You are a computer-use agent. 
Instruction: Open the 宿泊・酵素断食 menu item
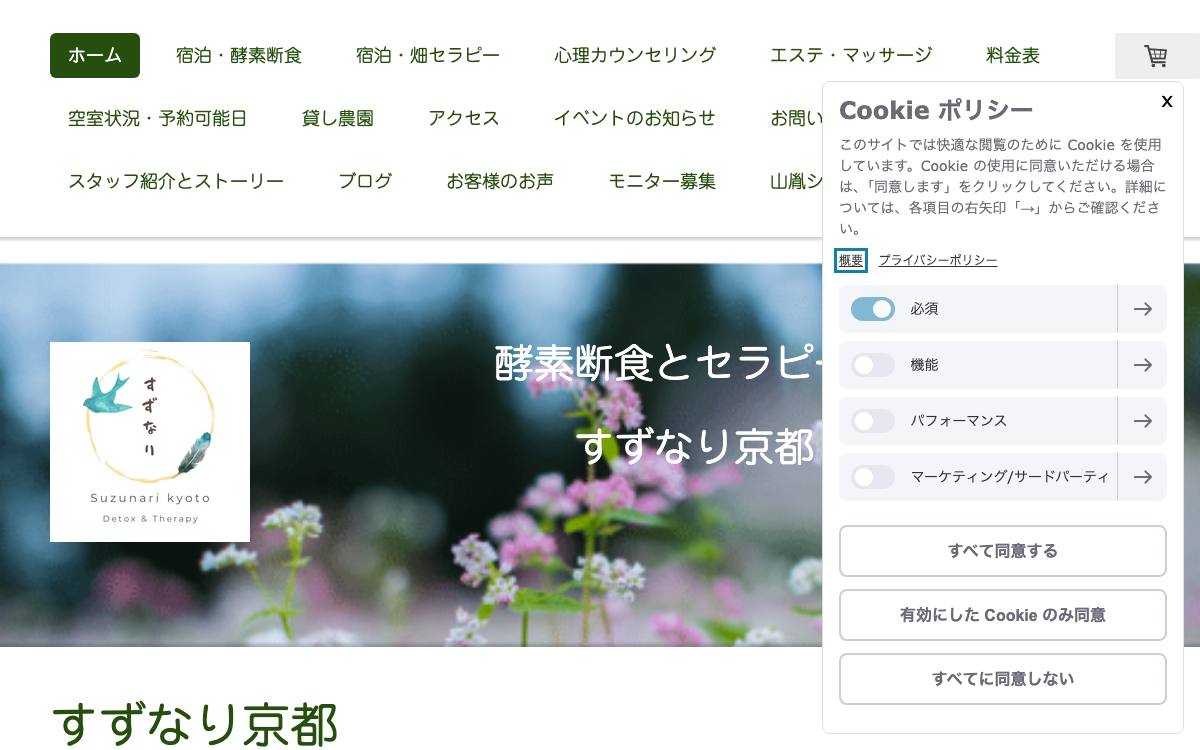tap(239, 55)
